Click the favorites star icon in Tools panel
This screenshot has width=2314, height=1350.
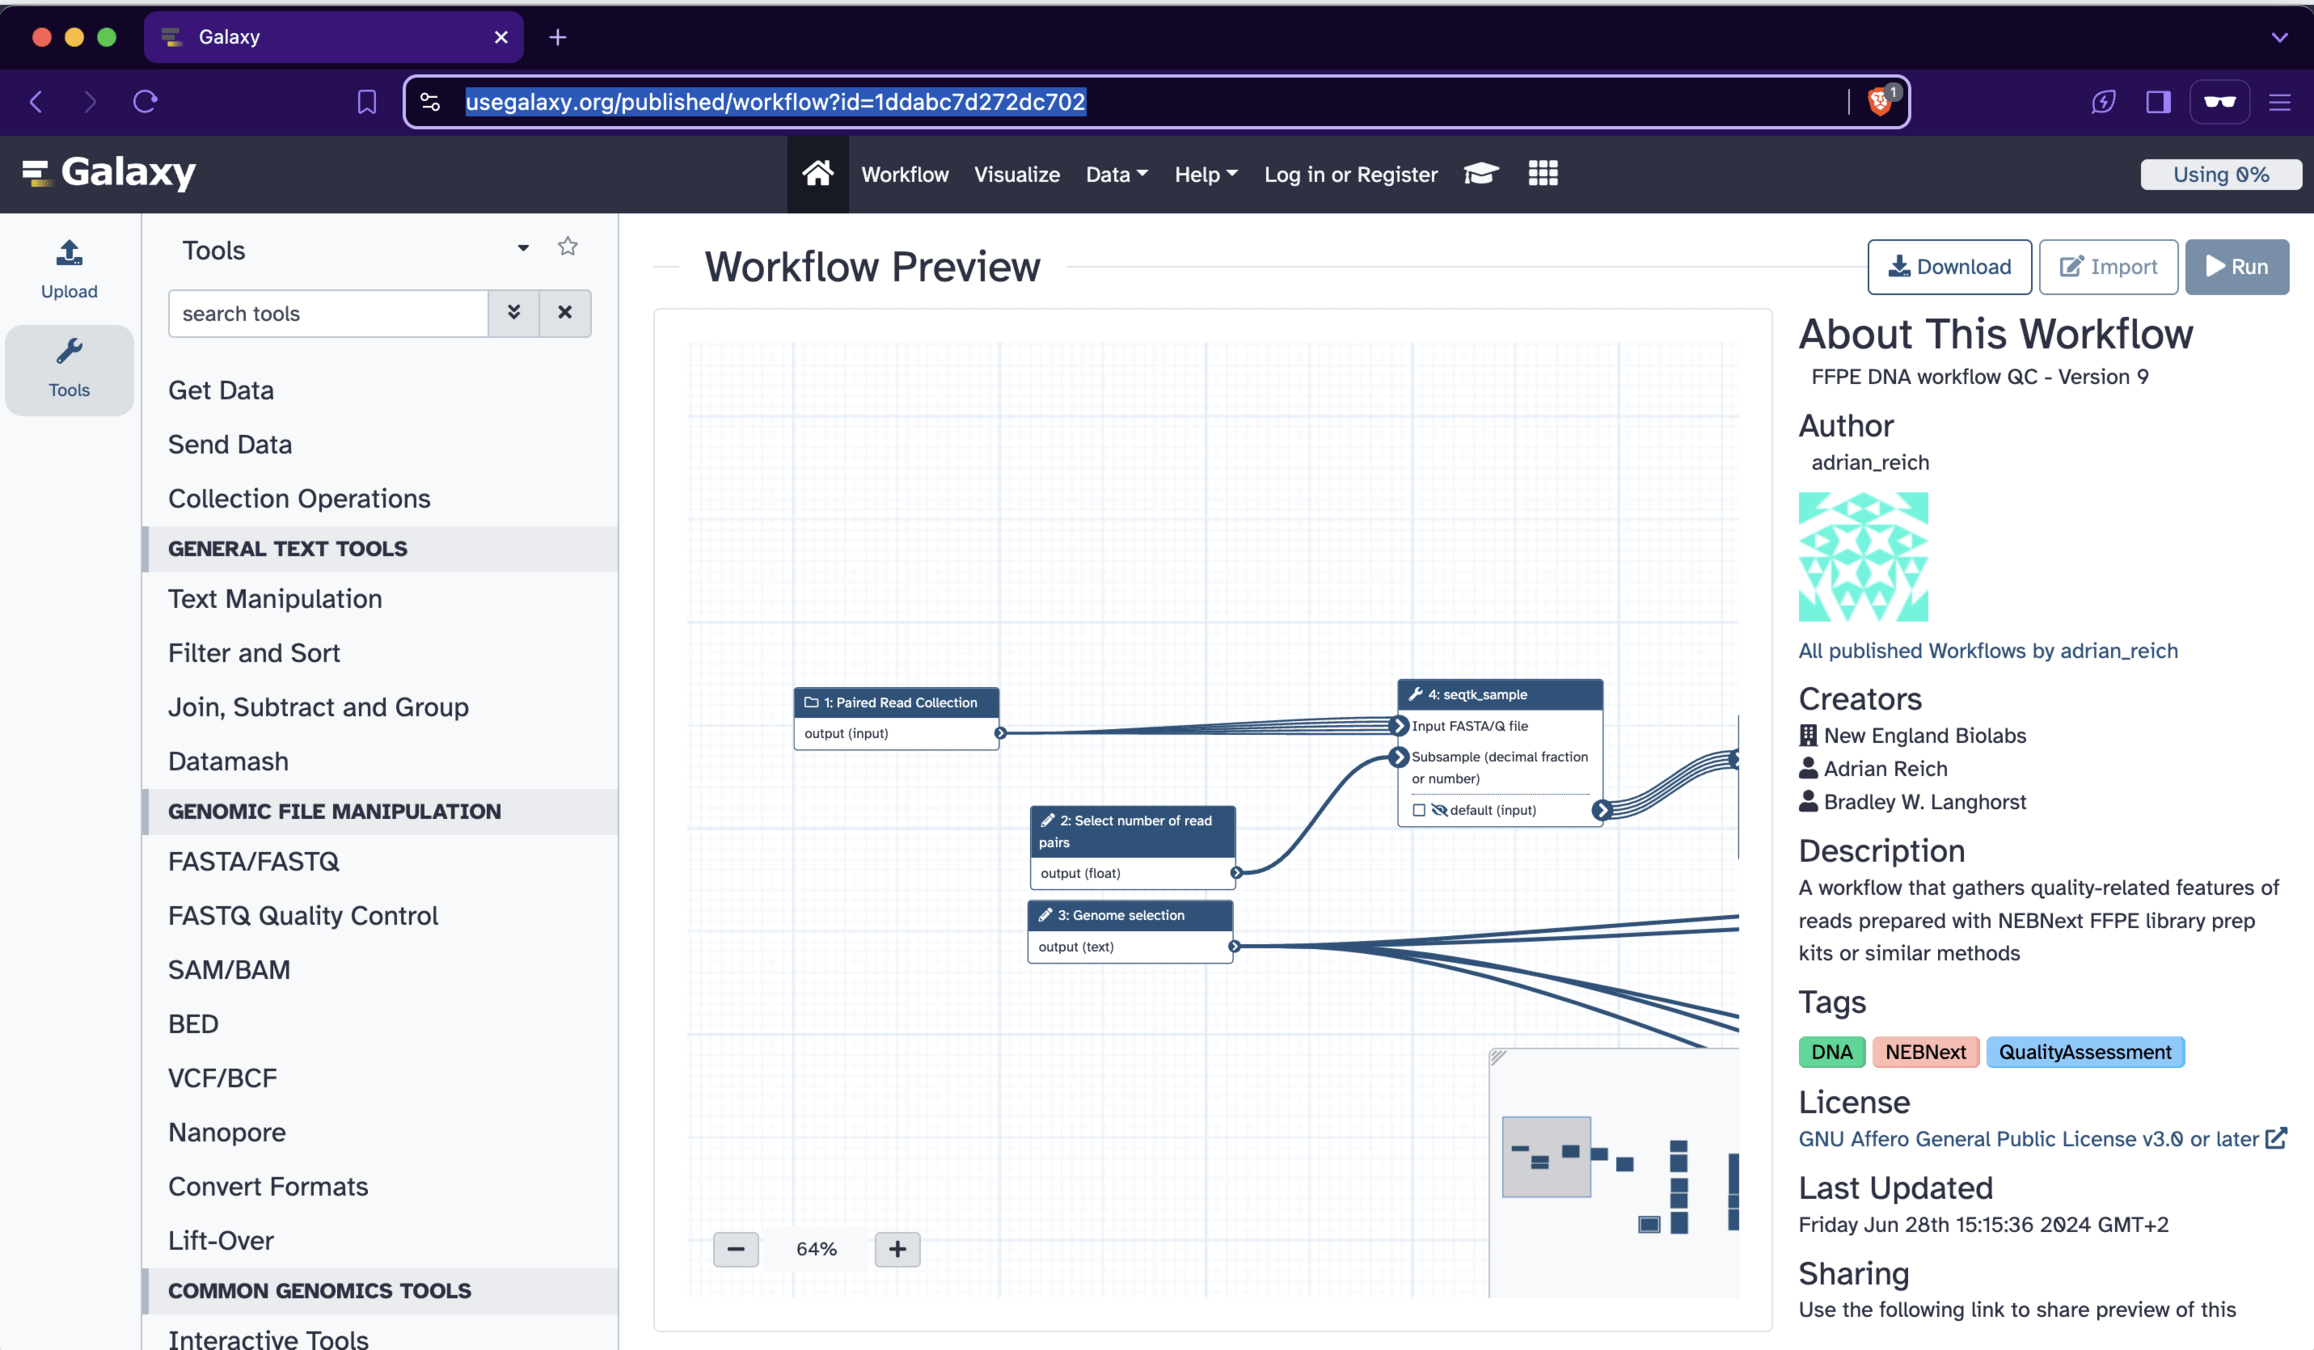tap(567, 247)
